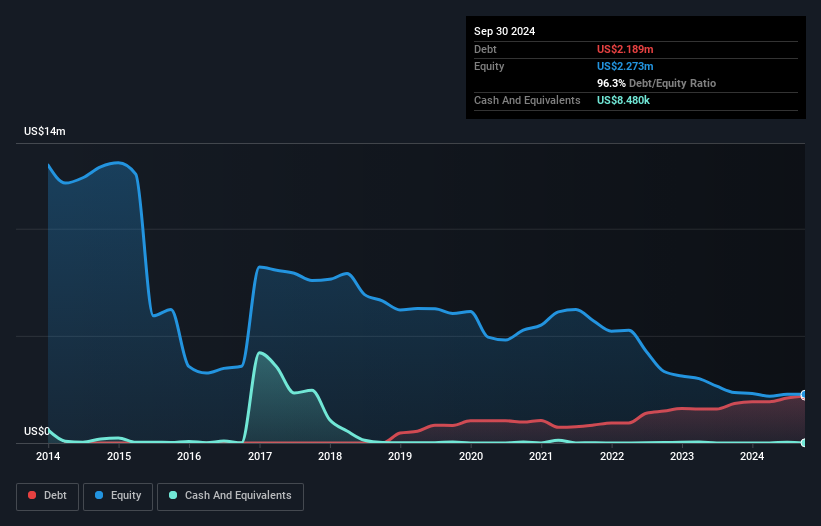
Task: Click the red Debt legend dot
Action: pos(32,495)
